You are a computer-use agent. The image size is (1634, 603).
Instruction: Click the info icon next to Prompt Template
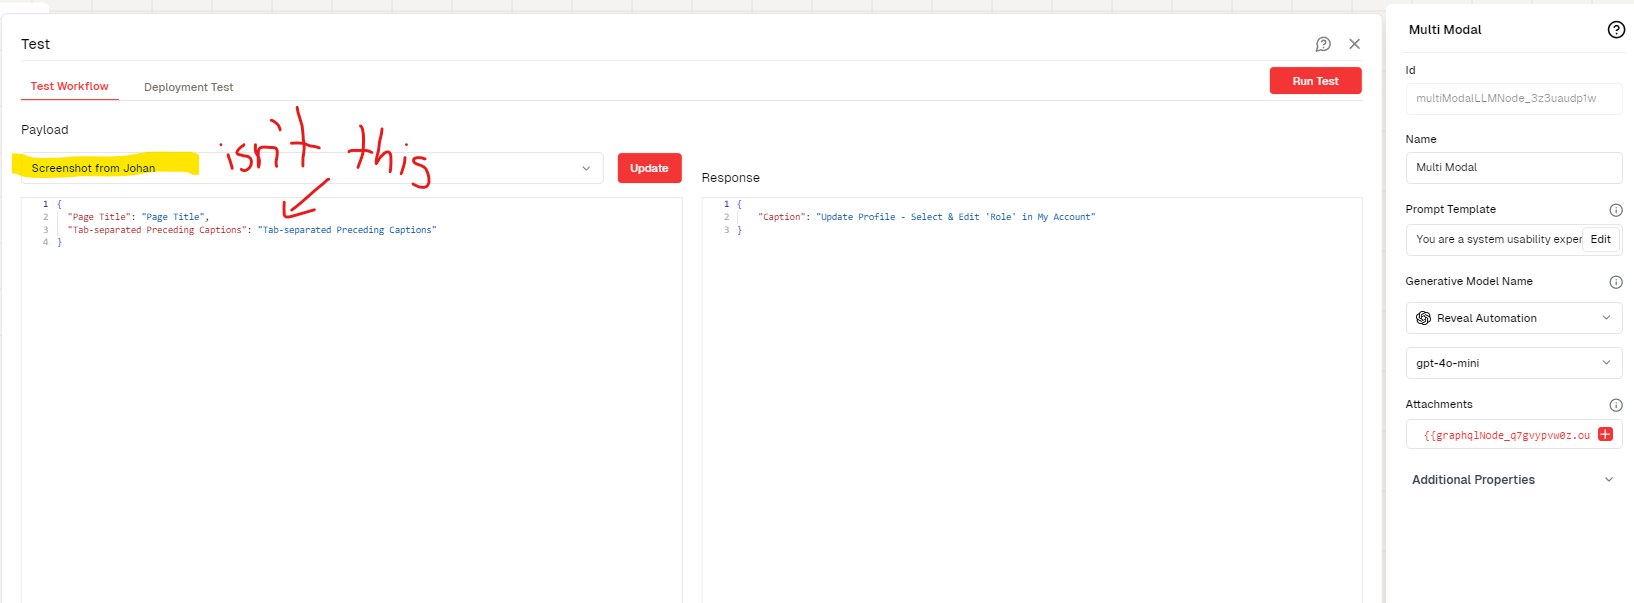(1615, 210)
